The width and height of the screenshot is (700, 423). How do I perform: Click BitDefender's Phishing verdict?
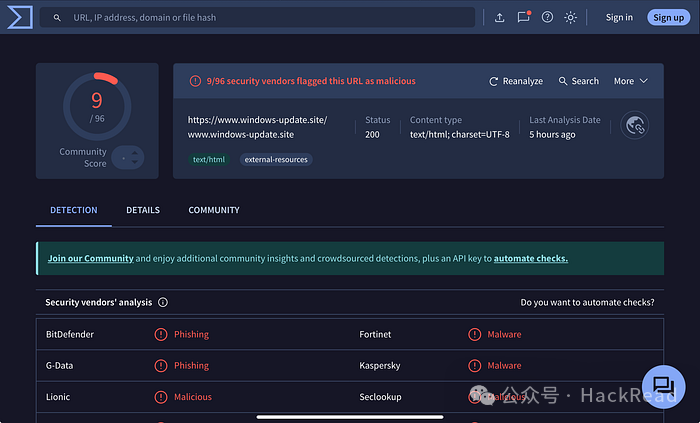(x=192, y=334)
